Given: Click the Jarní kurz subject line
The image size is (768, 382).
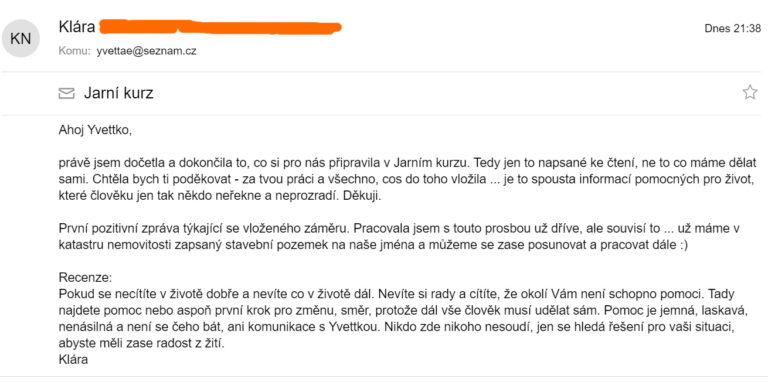Looking at the screenshot, I should coord(119,93).
